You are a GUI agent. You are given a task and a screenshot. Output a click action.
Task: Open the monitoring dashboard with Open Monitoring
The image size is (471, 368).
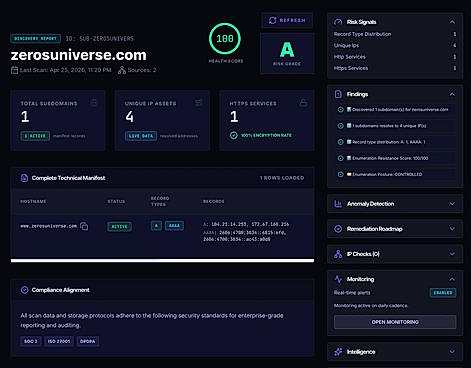point(395,322)
